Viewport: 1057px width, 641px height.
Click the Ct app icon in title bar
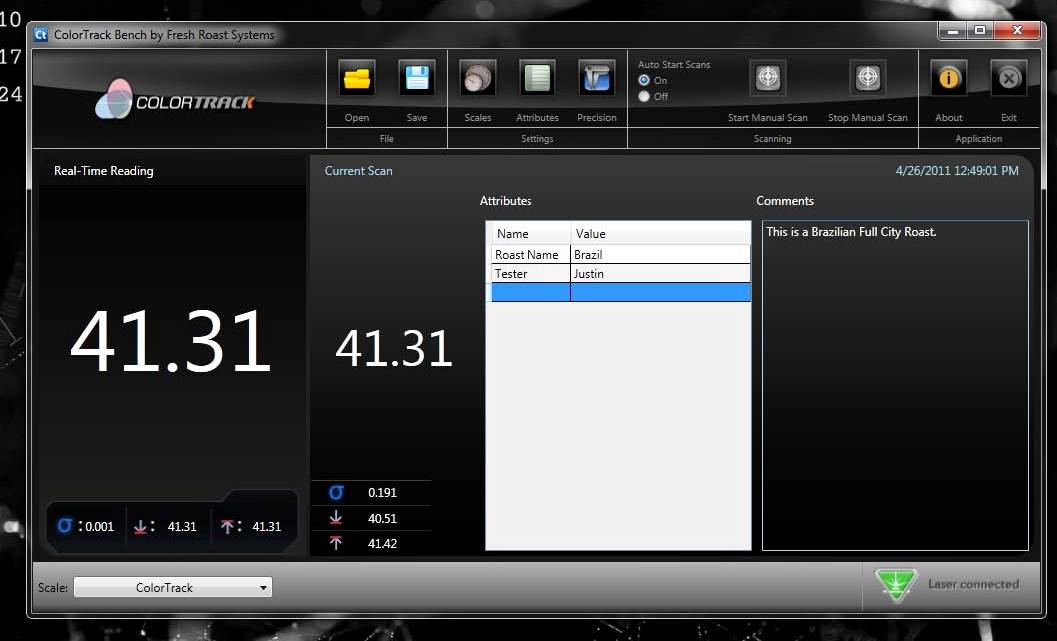point(41,34)
